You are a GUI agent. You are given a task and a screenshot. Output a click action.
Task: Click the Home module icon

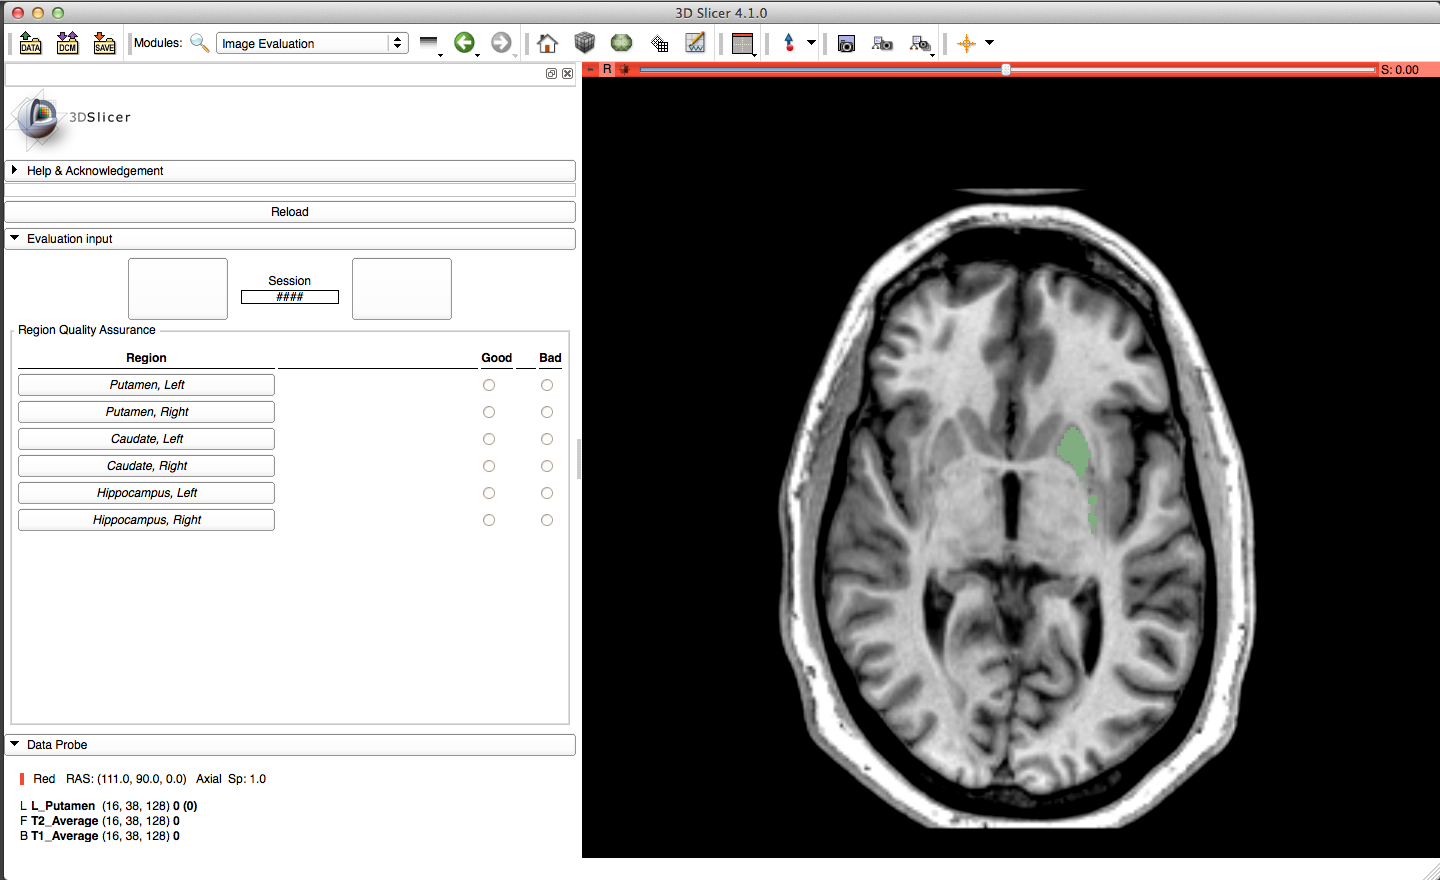click(547, 43)
